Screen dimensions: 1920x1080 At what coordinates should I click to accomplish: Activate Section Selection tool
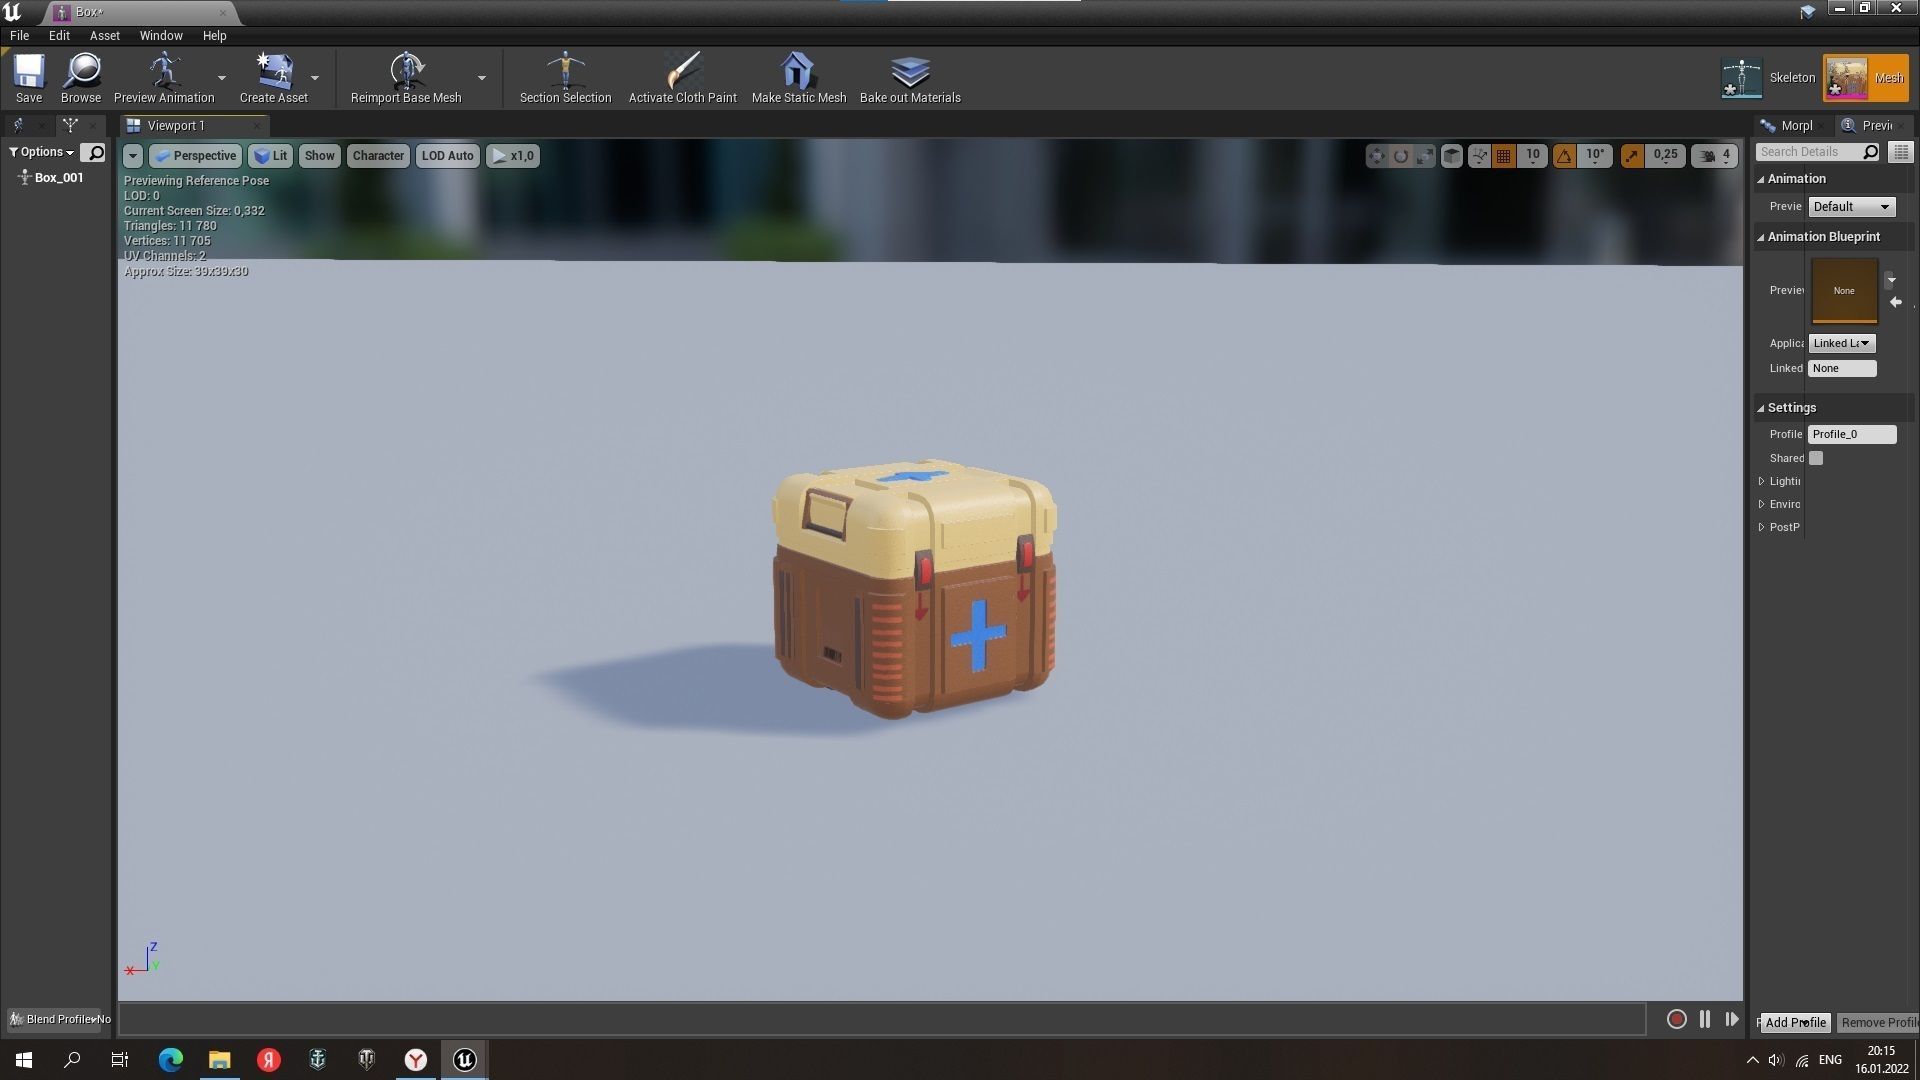565,77
